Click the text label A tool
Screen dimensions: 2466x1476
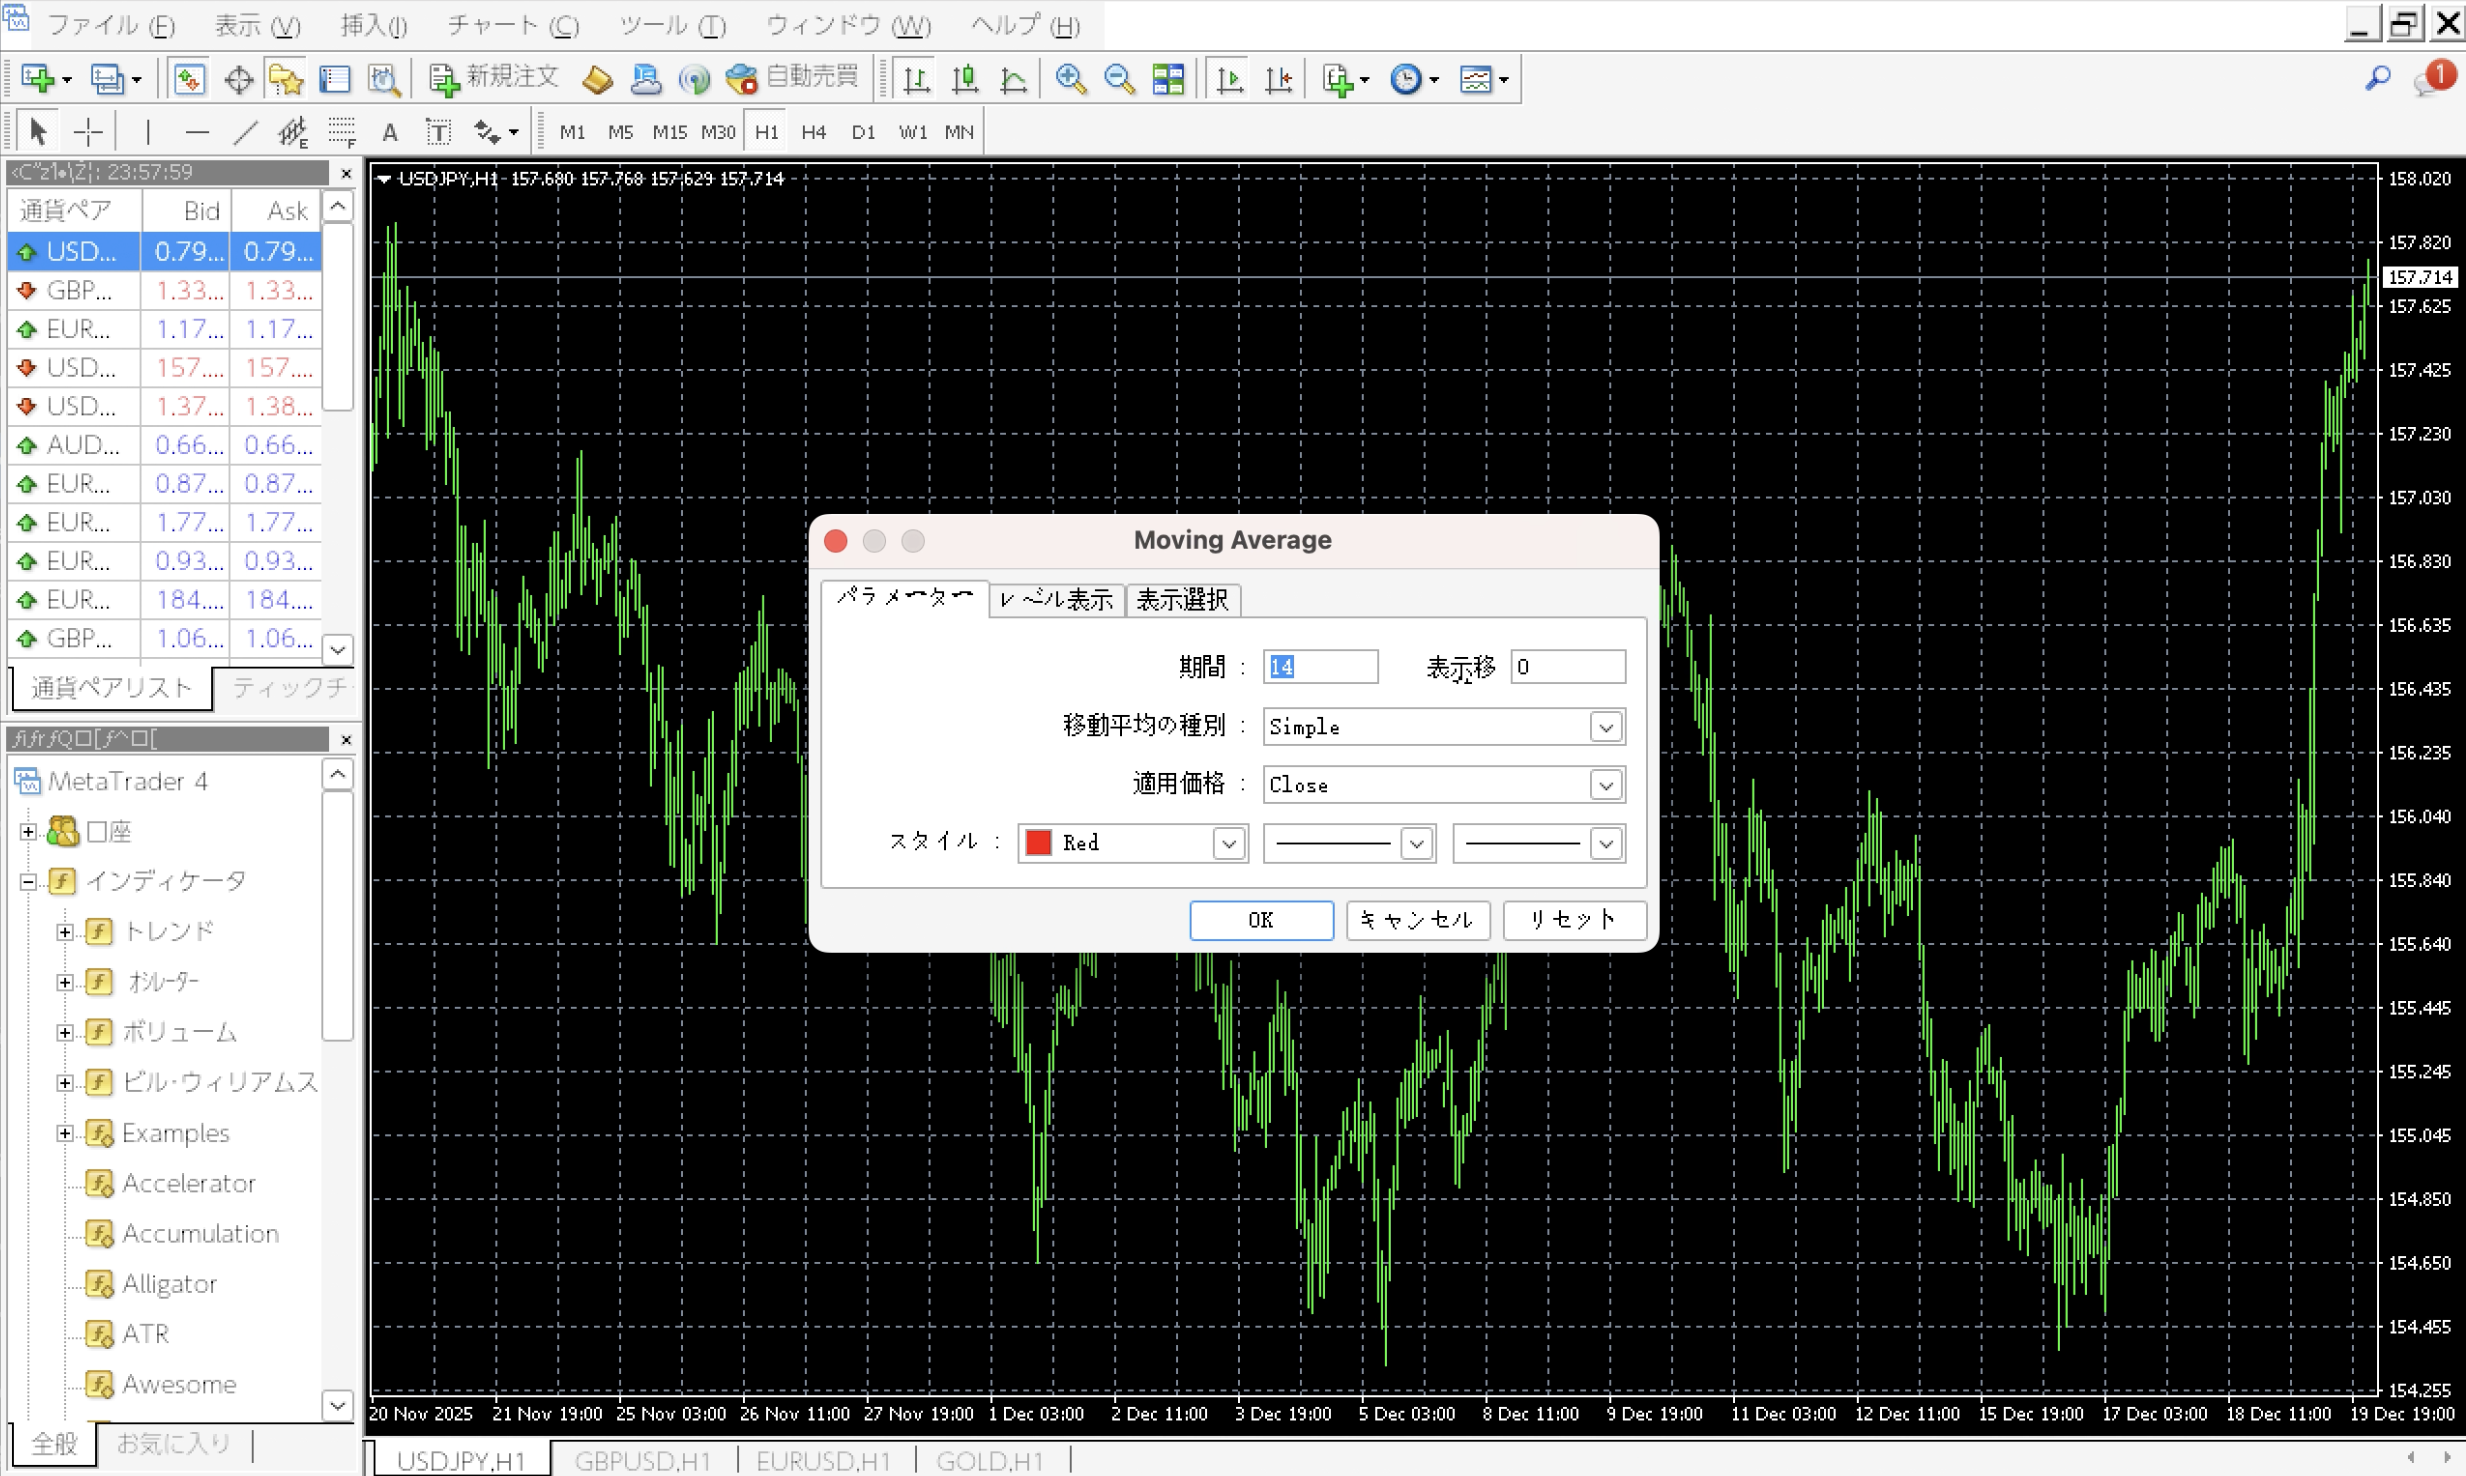pos(390,132)
